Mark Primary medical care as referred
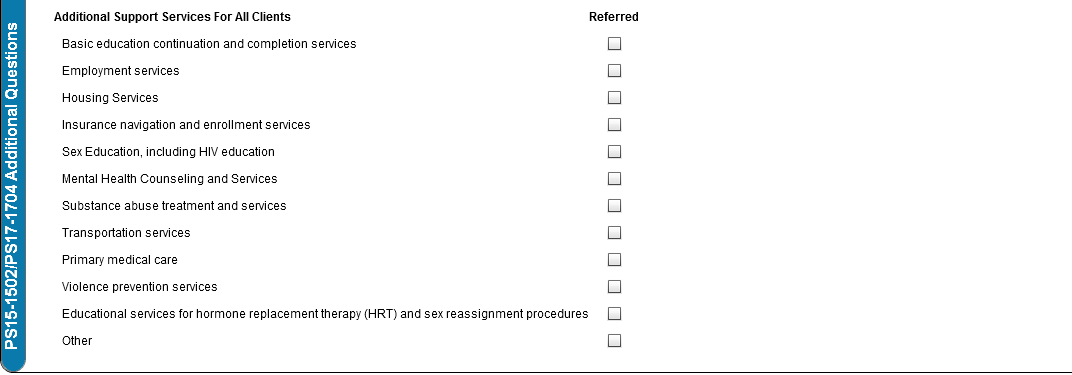The height and width of the screenshot is (375, 1072). (x=614, y=260)
